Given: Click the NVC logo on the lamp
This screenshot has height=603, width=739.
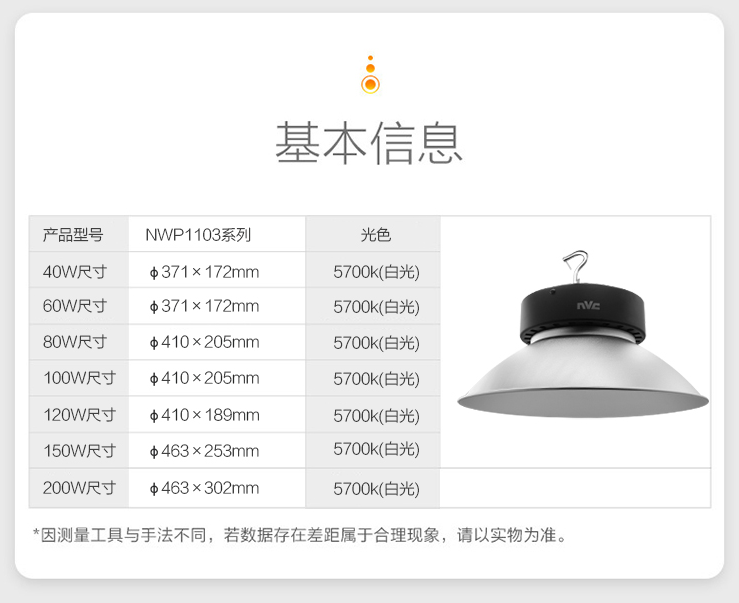Looking at the screenshot, I should coord(588,306).
